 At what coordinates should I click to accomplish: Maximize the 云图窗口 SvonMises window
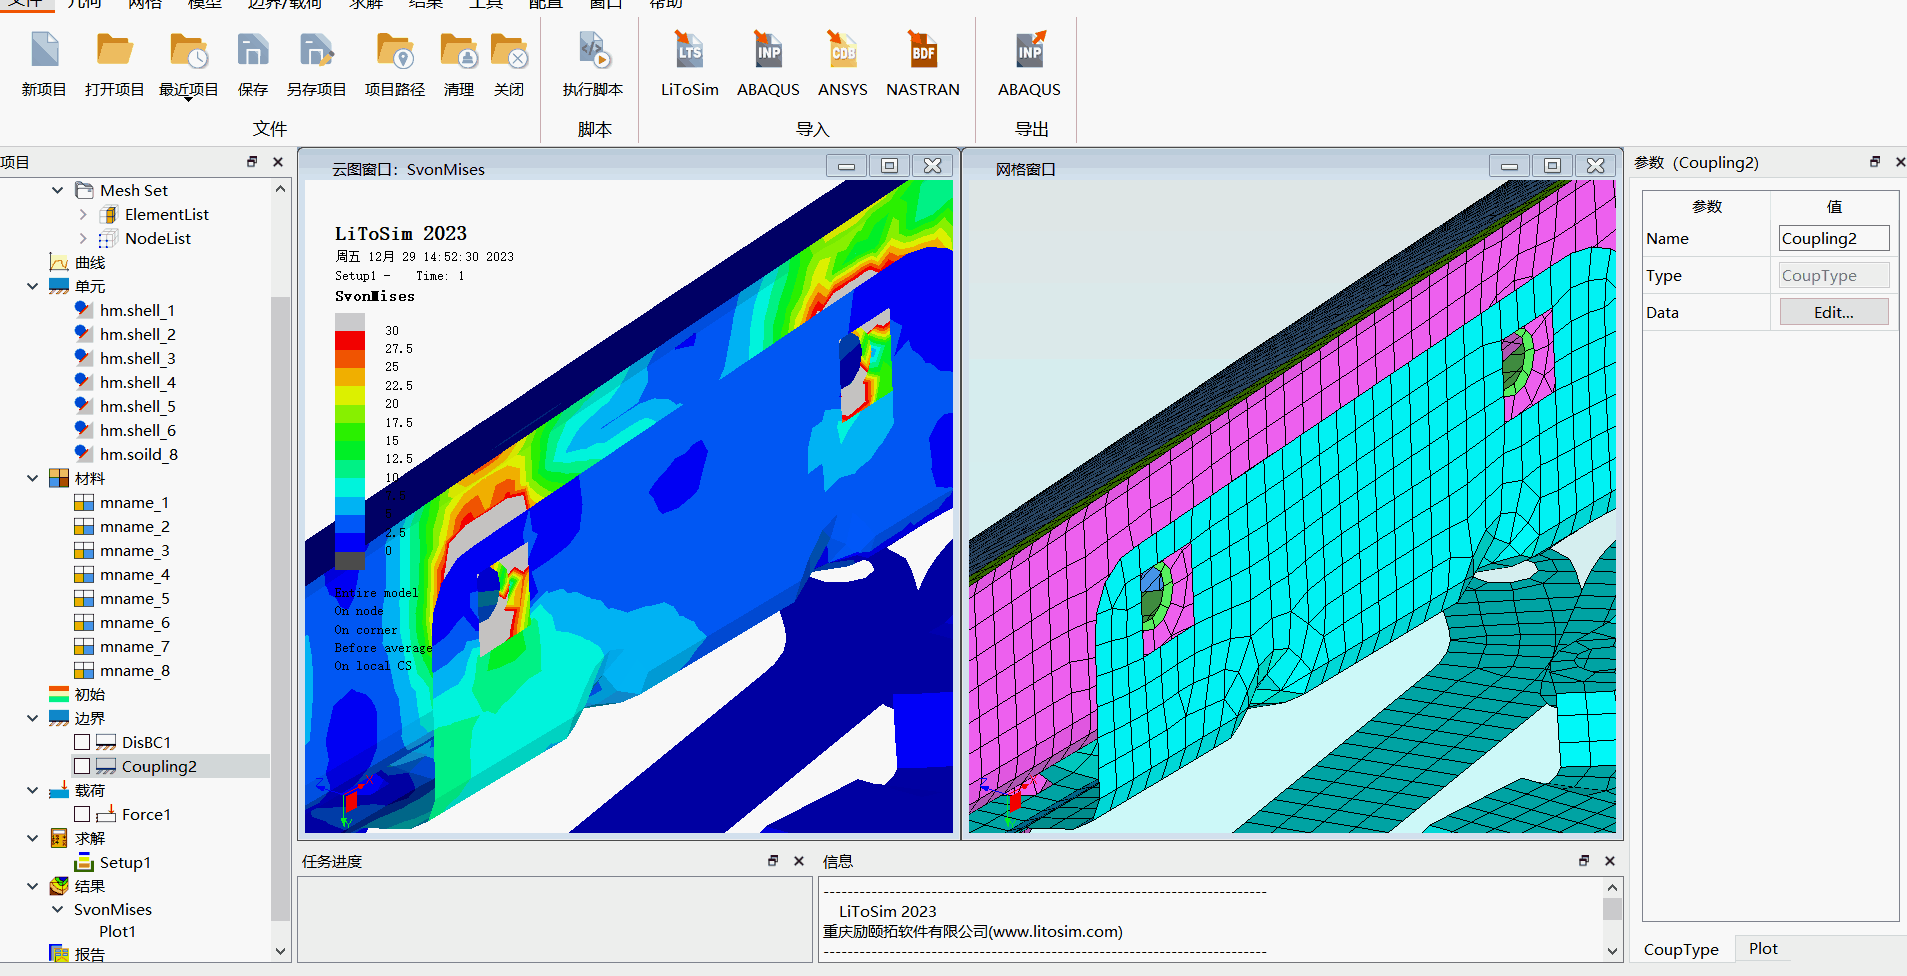889,166
